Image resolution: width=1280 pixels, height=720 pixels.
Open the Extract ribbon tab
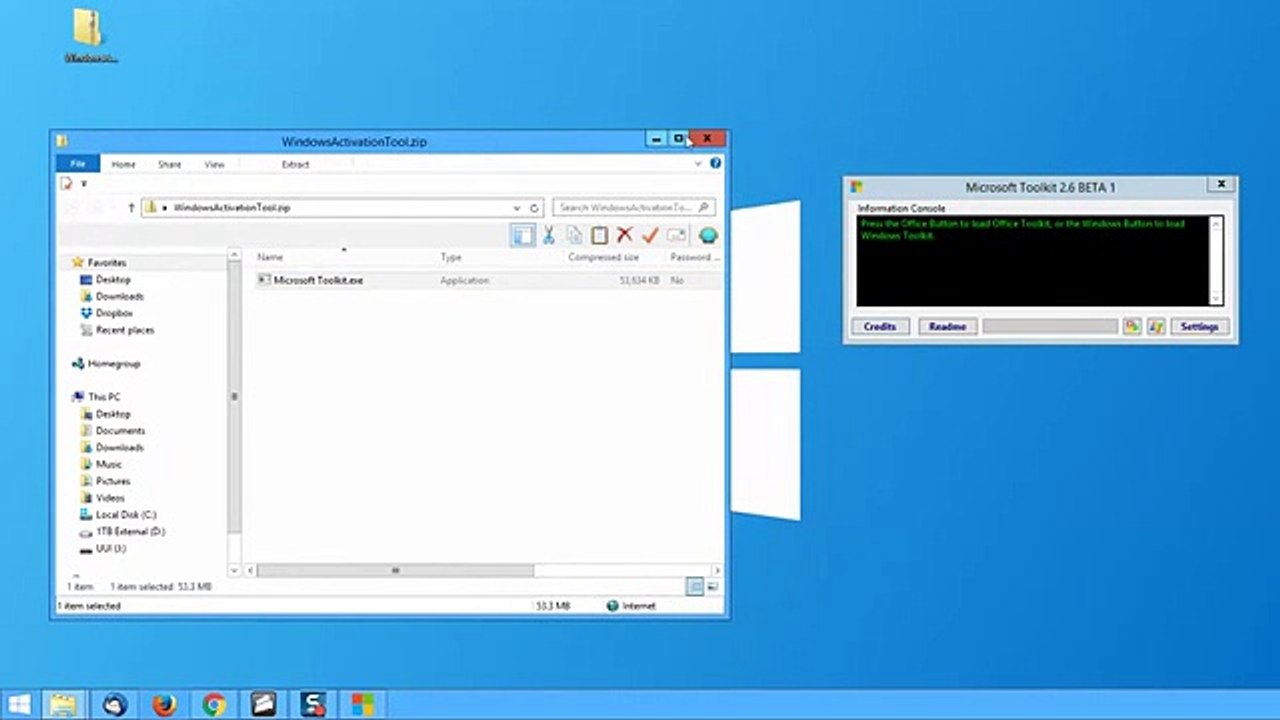[295, 164]
